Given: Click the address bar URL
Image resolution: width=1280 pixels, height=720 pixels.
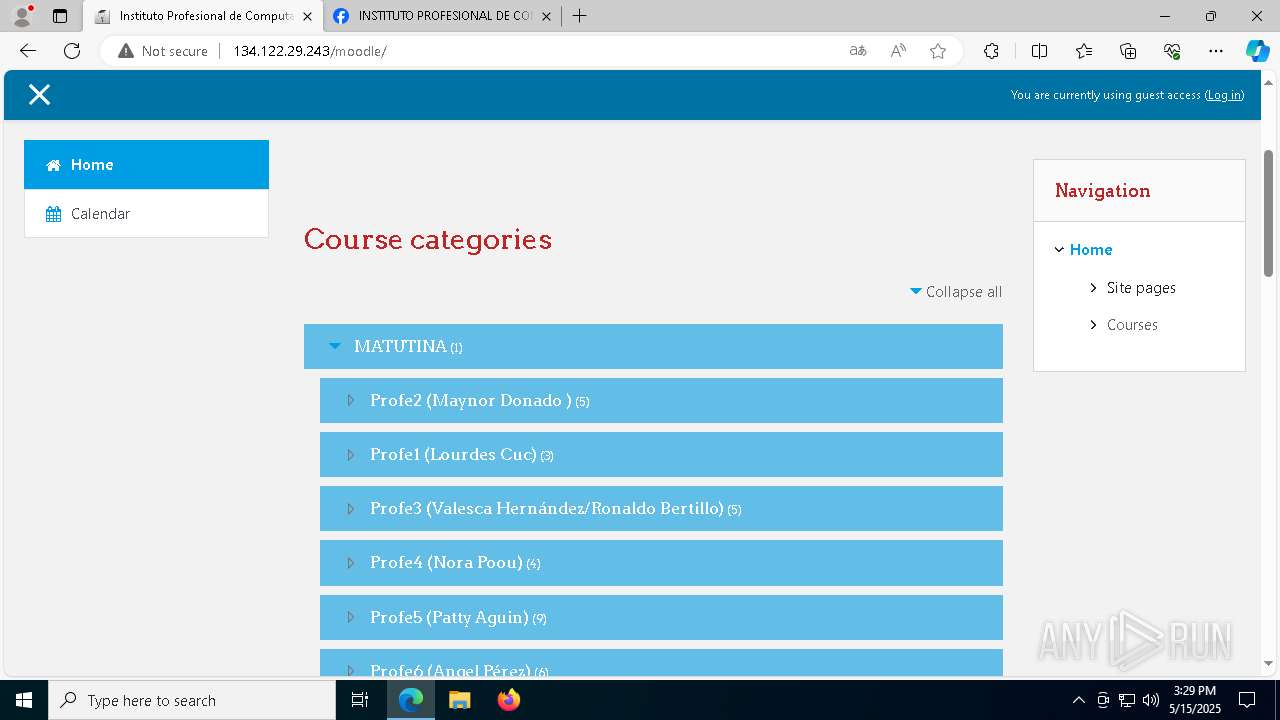Looking at the screenshot, I should pos(310,51).
